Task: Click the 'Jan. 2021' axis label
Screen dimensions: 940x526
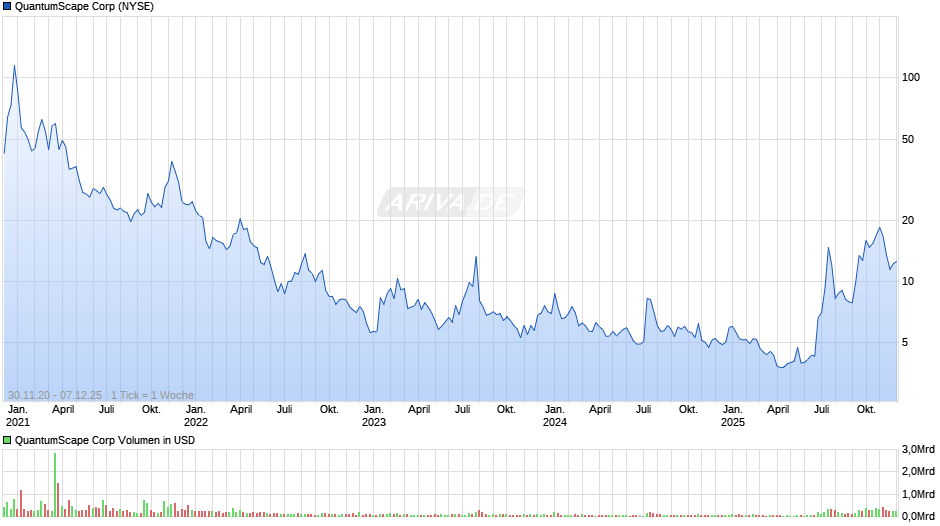Action: coord(17,416)
